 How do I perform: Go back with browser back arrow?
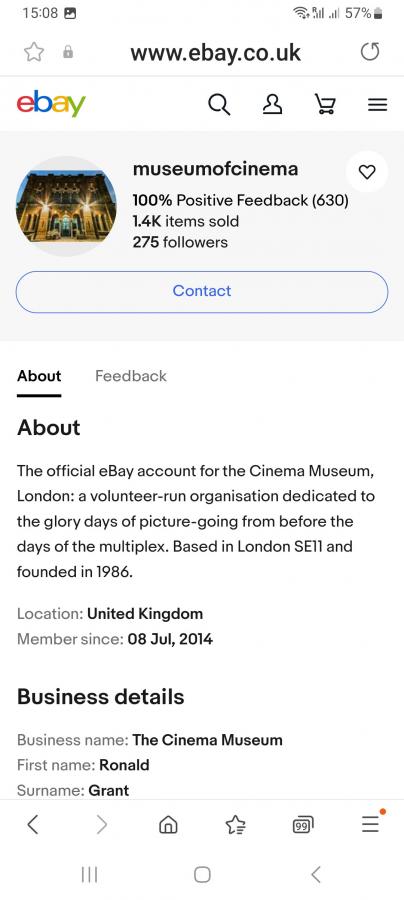[x=33, y=825]
